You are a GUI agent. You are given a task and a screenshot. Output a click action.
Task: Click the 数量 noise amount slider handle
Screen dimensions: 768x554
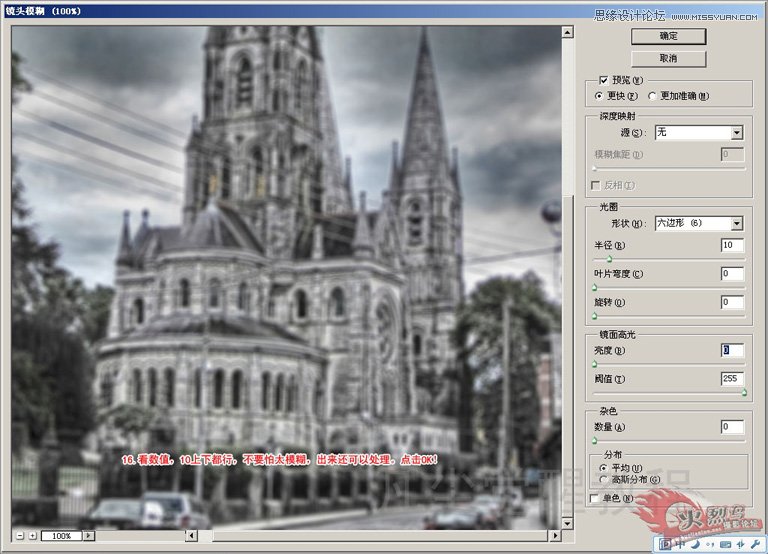tap(595, 441)
